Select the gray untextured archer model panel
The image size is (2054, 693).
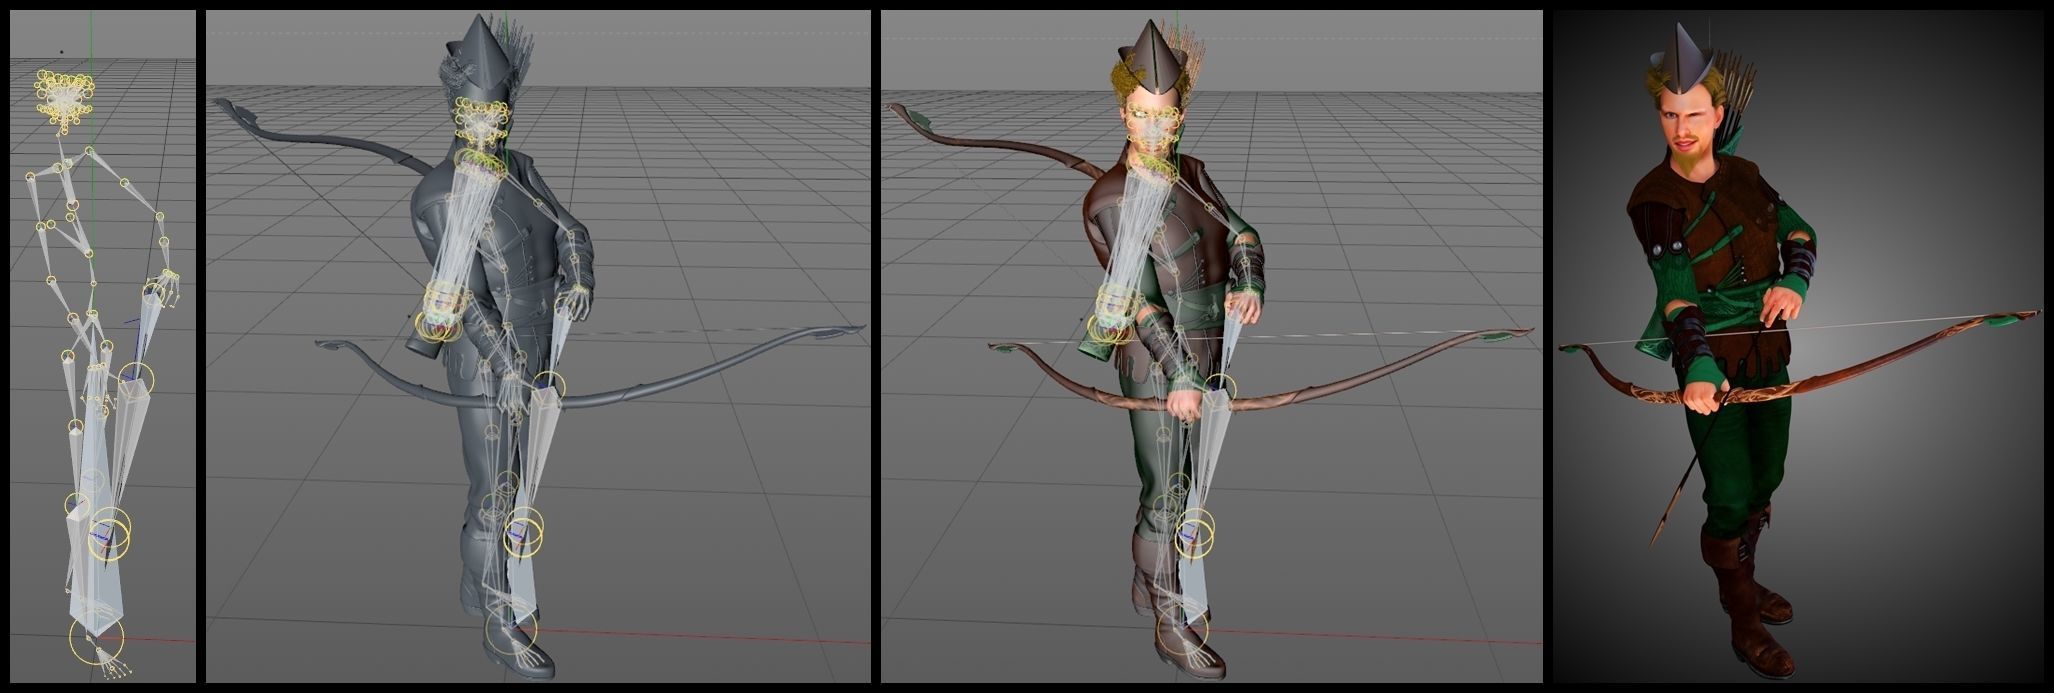pos(538,347)
